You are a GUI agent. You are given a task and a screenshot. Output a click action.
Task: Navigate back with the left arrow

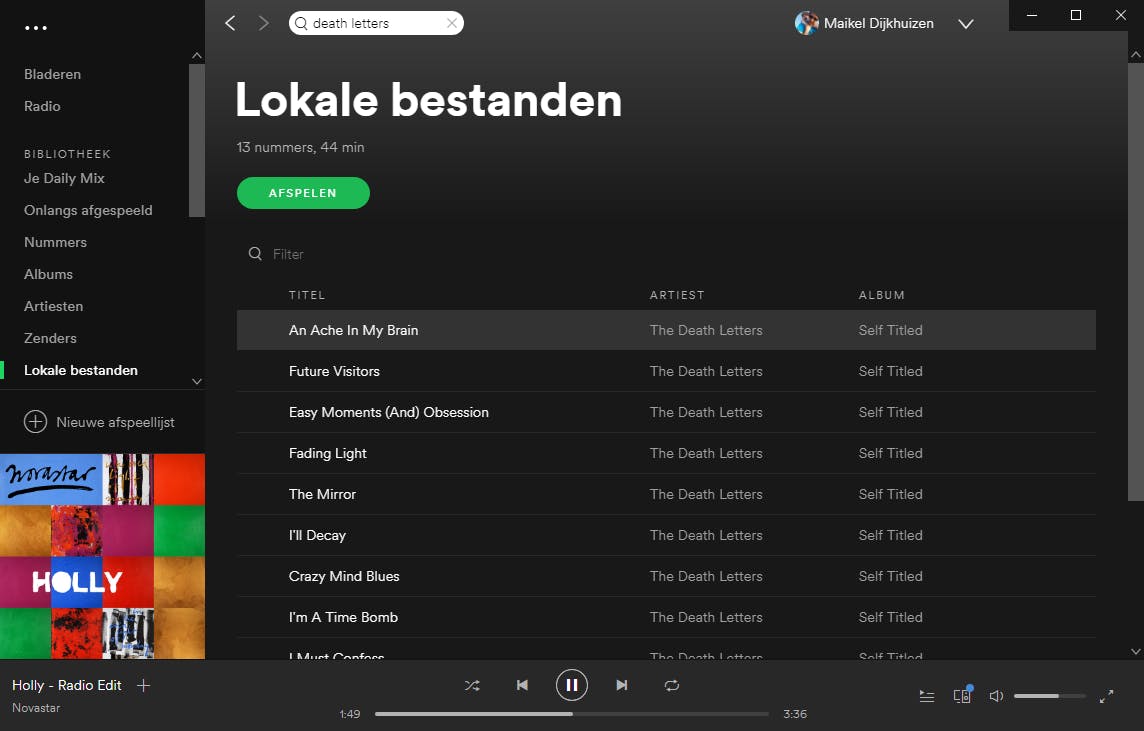pos(231,23)
